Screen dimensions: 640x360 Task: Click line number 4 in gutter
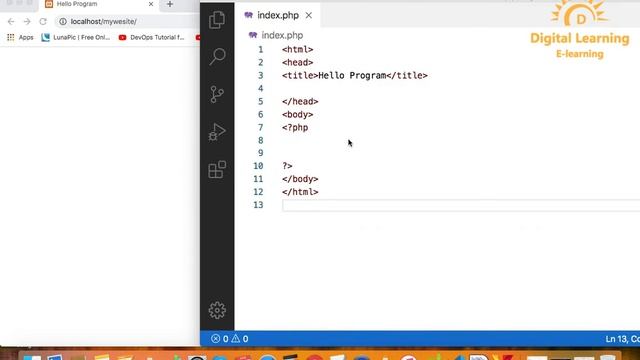click(x=260, y=89)
